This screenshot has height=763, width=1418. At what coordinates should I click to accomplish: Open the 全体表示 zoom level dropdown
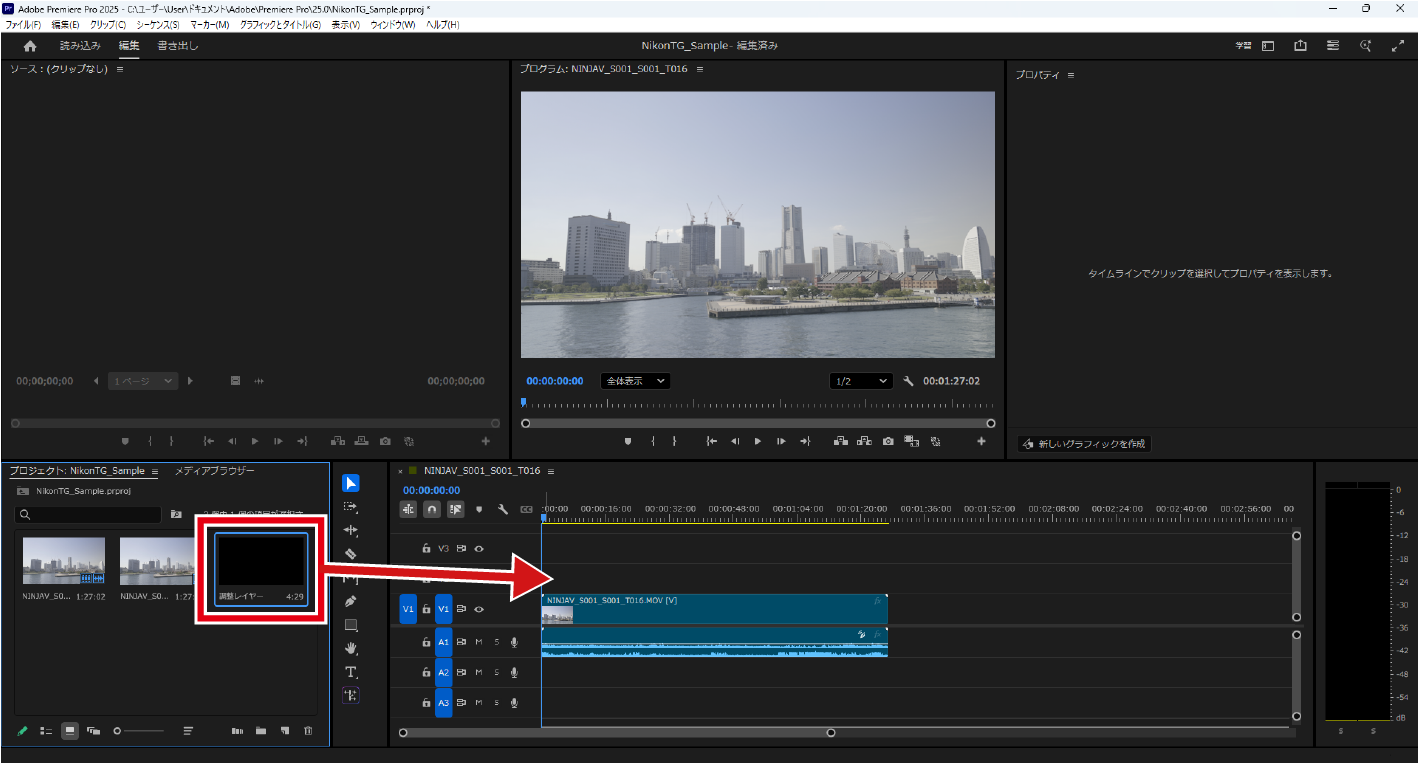click(x=635, y=381)
